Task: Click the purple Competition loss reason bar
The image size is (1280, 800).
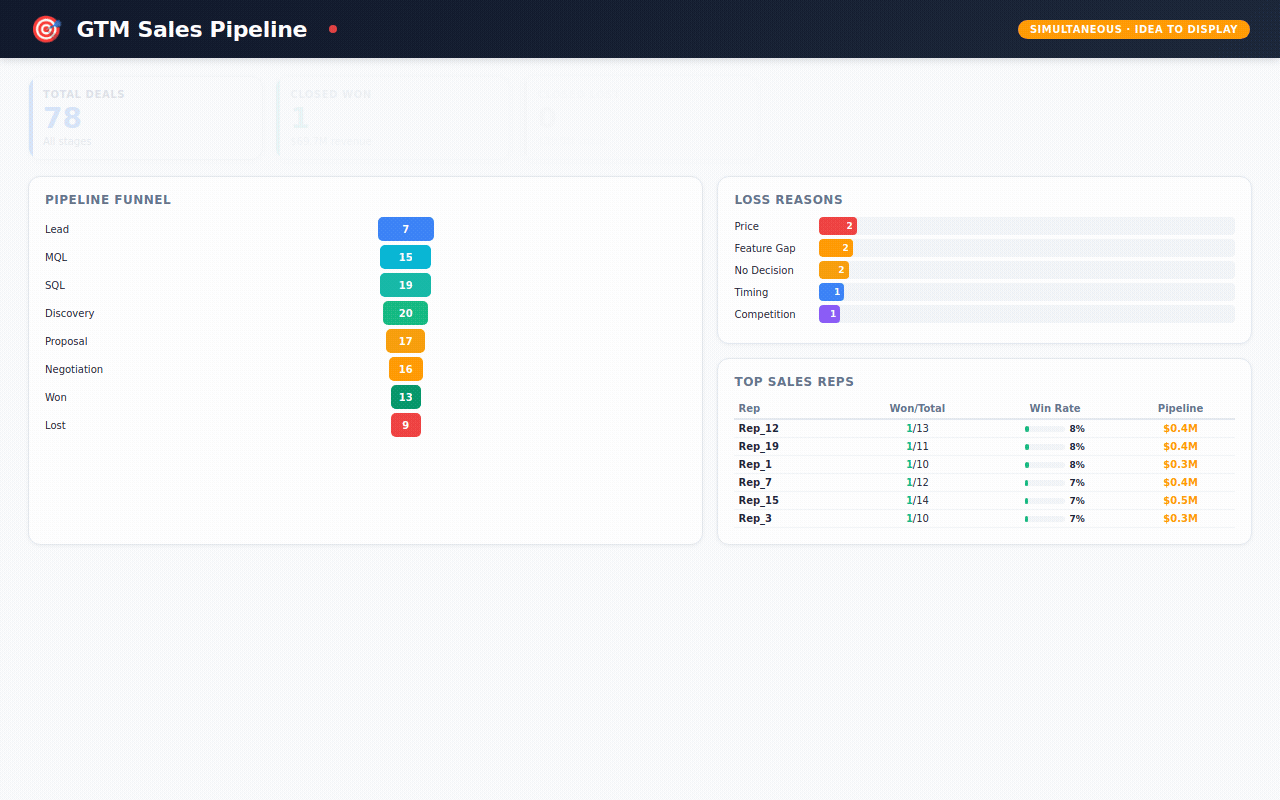Action: click(829, 314)
